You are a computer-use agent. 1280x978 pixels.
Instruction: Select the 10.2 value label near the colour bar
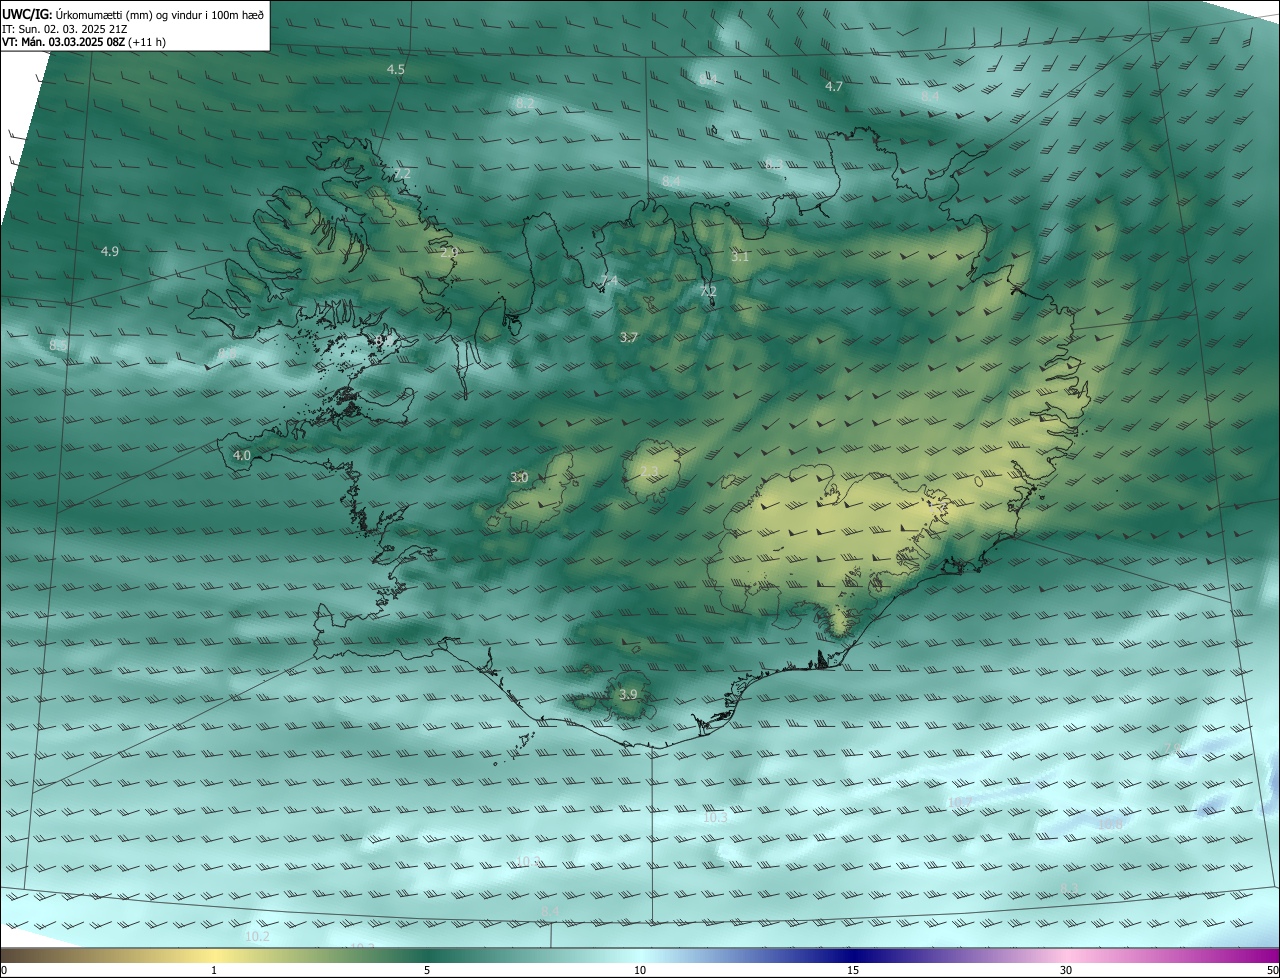[257, 937]
